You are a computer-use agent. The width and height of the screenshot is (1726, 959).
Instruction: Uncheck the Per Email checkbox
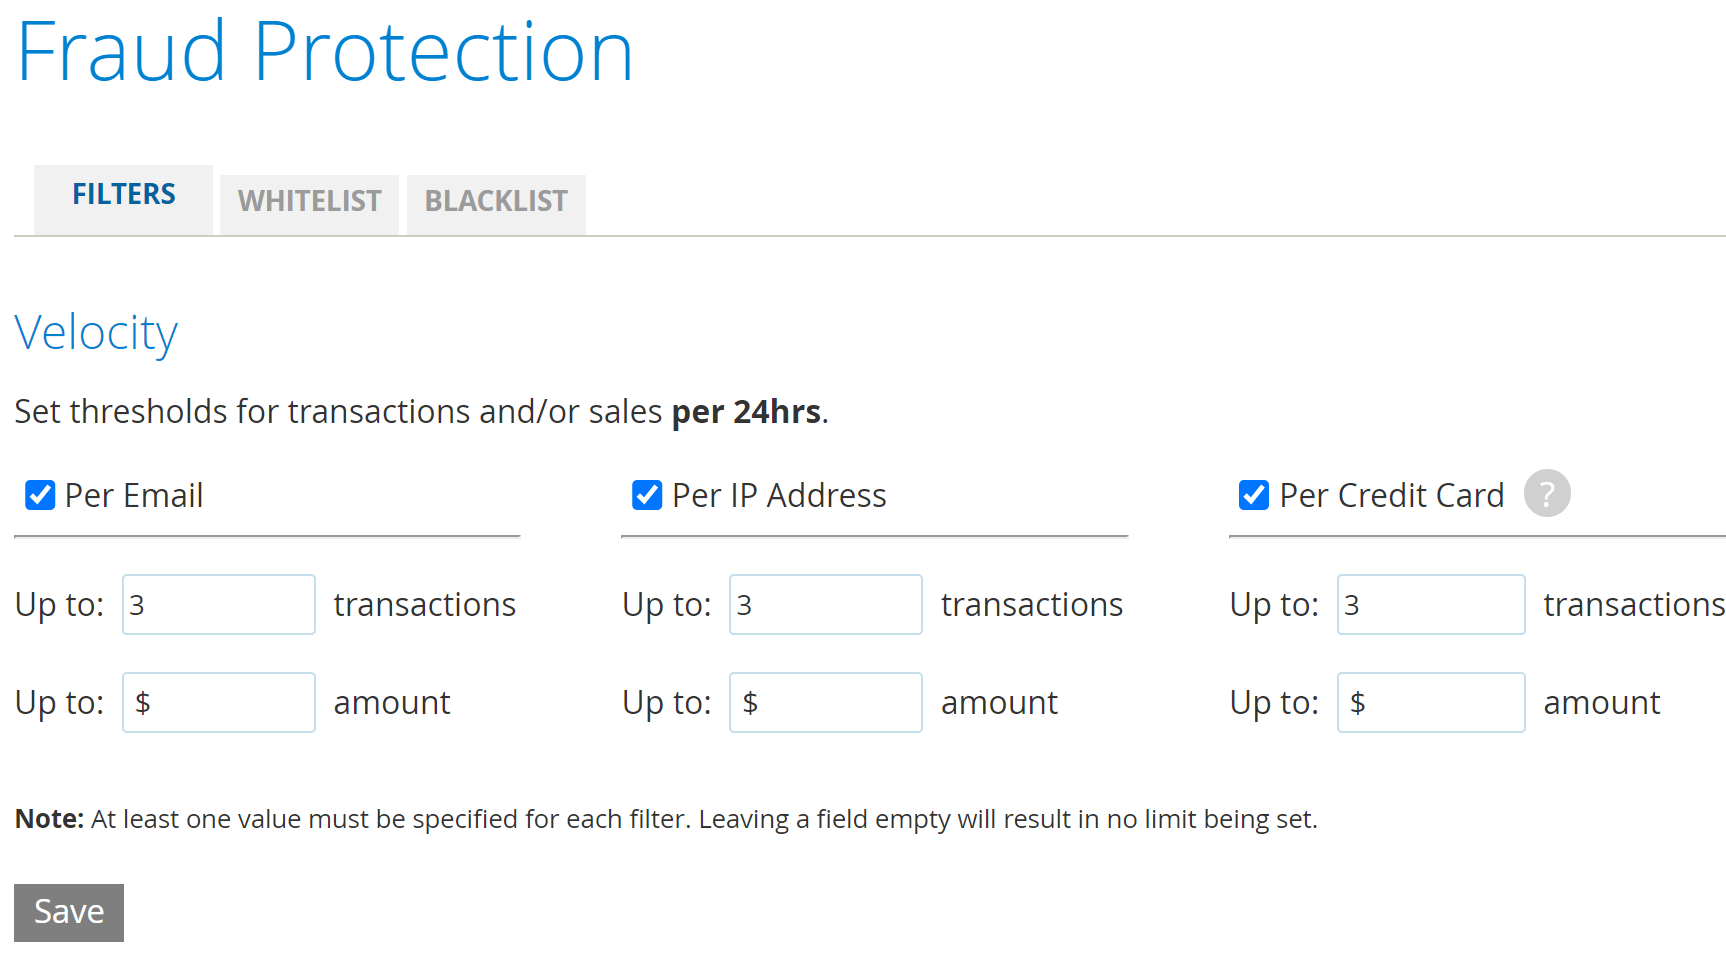click(40, 495)
